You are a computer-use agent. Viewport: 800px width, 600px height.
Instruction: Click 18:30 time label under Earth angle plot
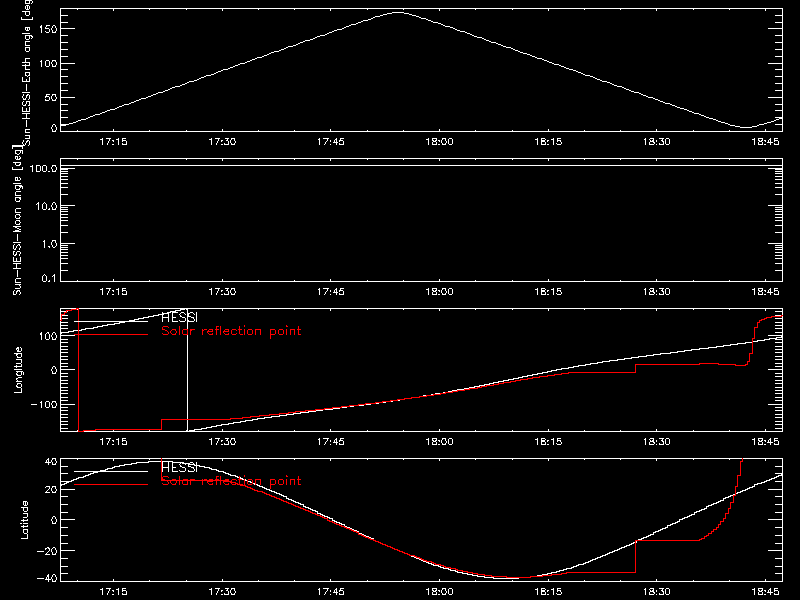tap(657, 141)
